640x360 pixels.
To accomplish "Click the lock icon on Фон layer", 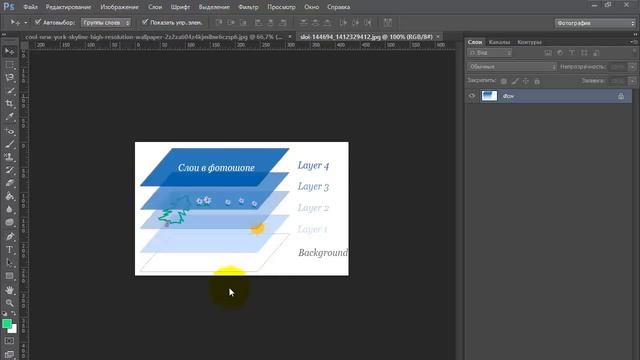I will point(621,96).
